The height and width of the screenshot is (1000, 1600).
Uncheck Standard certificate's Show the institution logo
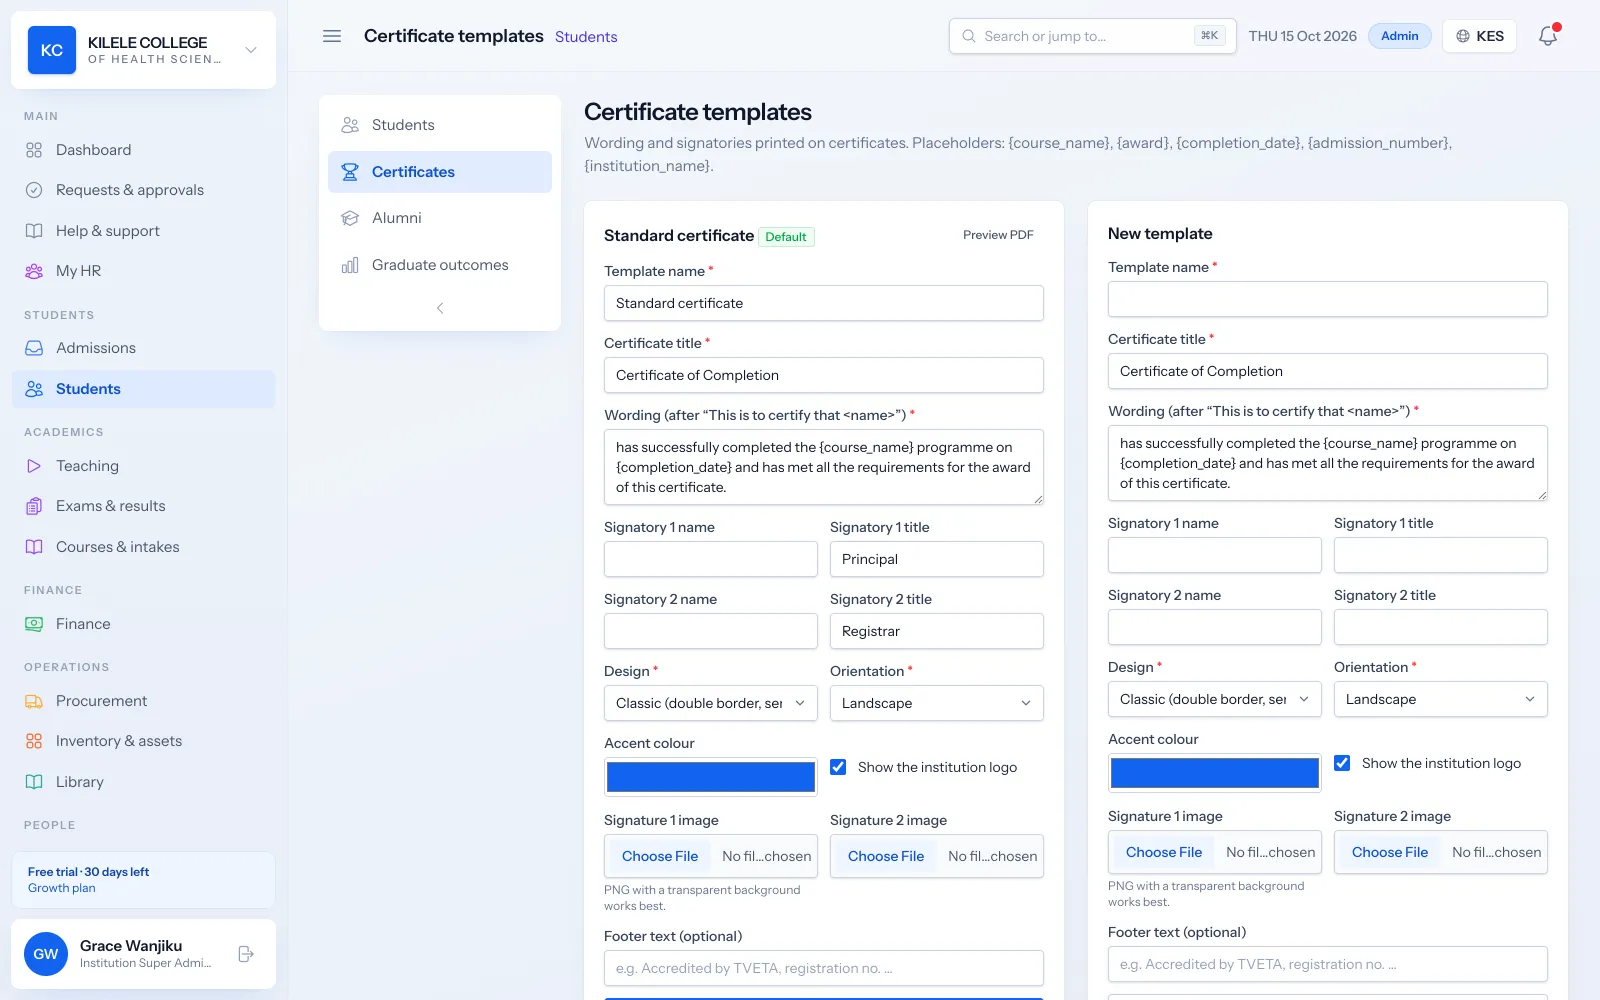point(838,767)
